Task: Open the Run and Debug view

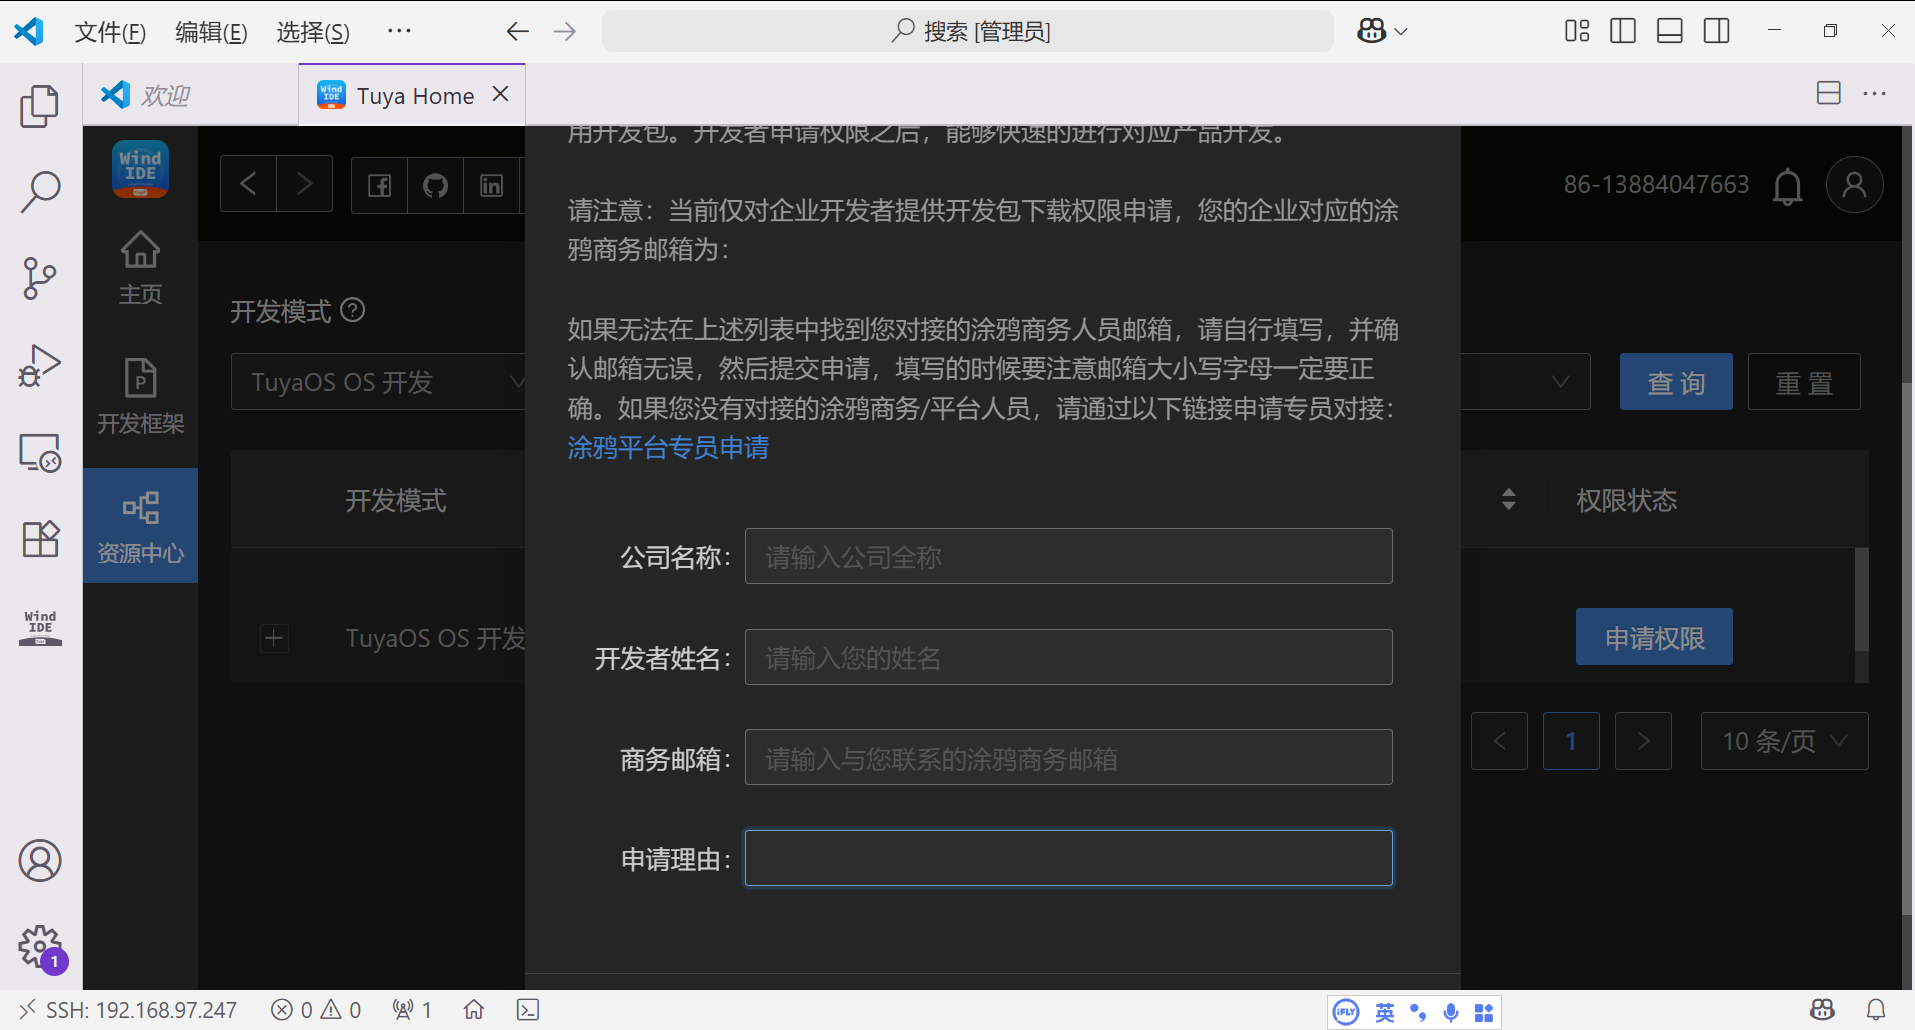Action: tap(40, 365)
